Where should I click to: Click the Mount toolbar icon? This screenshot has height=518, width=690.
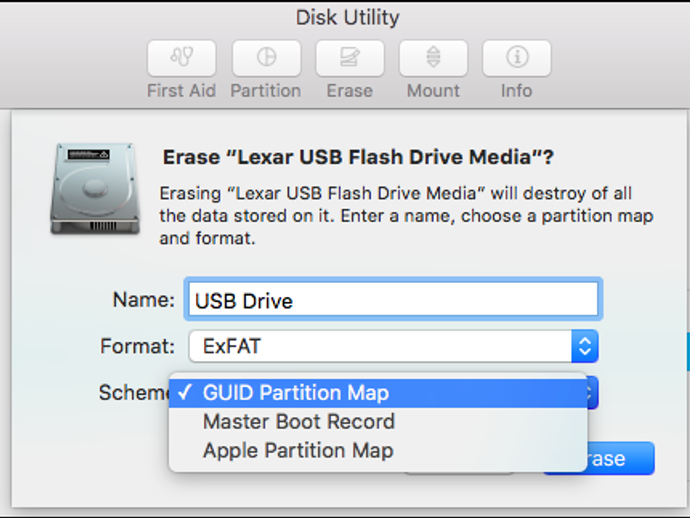(x=433, y=58)
